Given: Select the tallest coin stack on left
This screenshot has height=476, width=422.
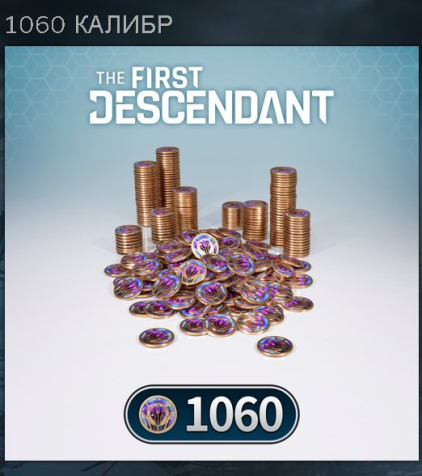Looking at the screenshot, I should pos(168,178).
